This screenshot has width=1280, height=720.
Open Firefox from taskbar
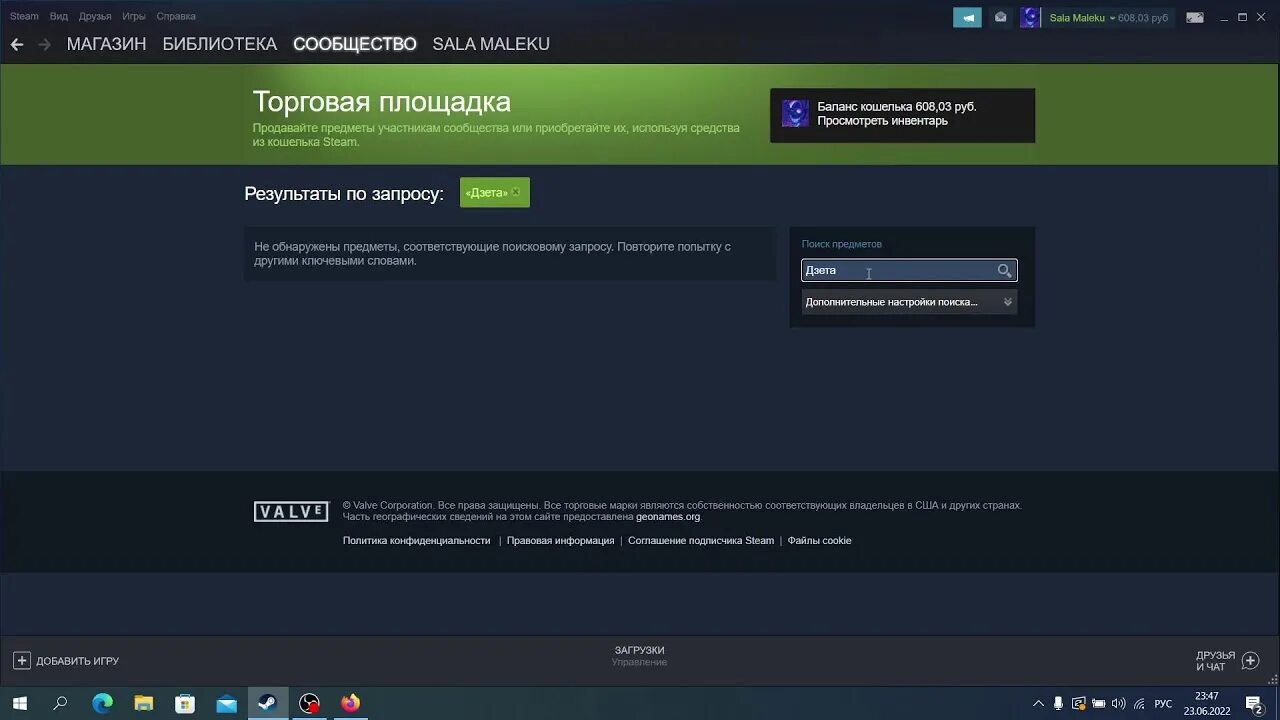click(x=350, y=703)
